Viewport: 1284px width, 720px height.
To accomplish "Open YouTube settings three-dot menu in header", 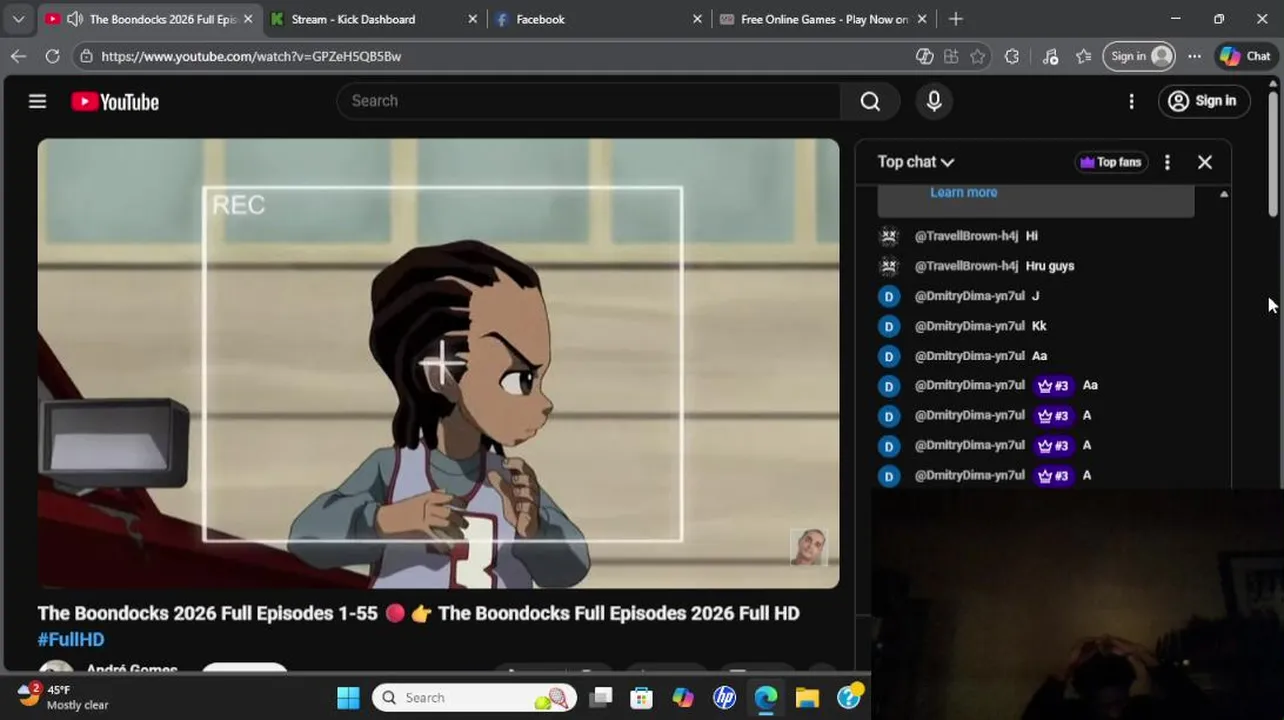I will click(x=1131, y=101).
